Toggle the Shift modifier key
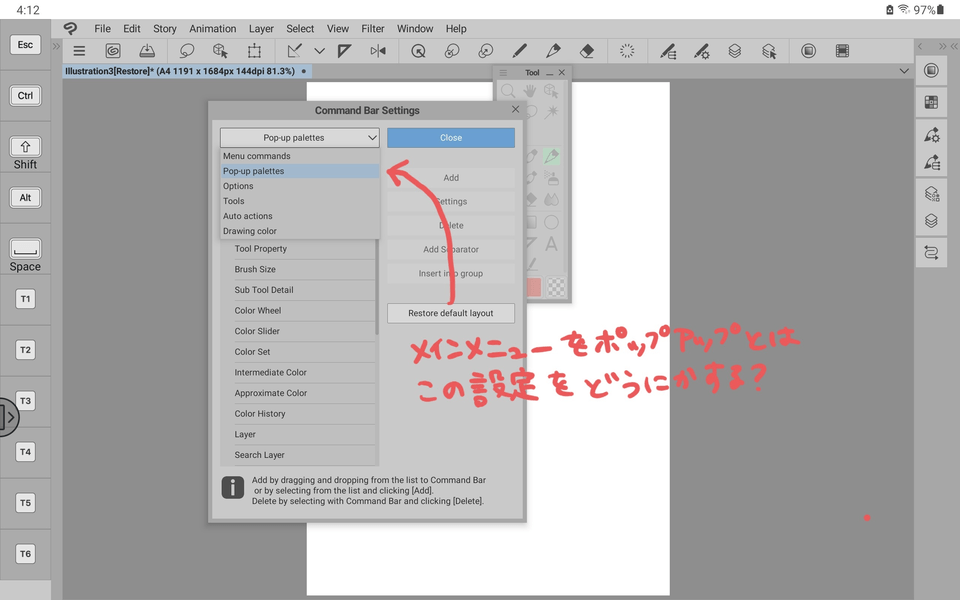This screenshot has height=600, width=960. point(25,147)
